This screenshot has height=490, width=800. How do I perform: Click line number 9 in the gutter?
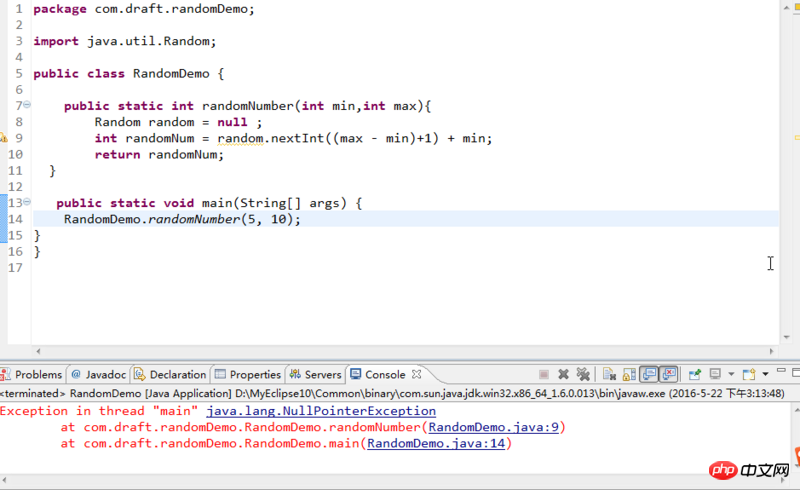pos(19,138)
